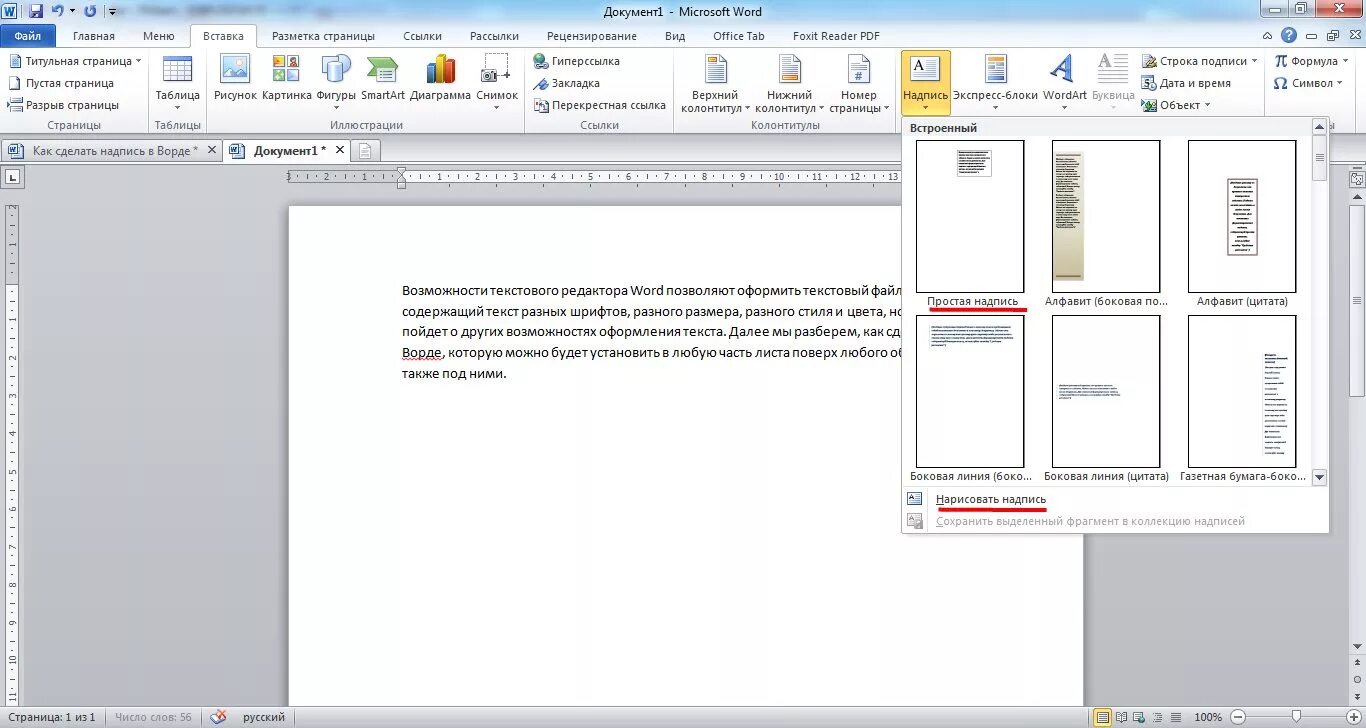This screenshot has width=1366, height=728.
Task: Open the Office Tab ribbon tab
Action: pos(738,36)
